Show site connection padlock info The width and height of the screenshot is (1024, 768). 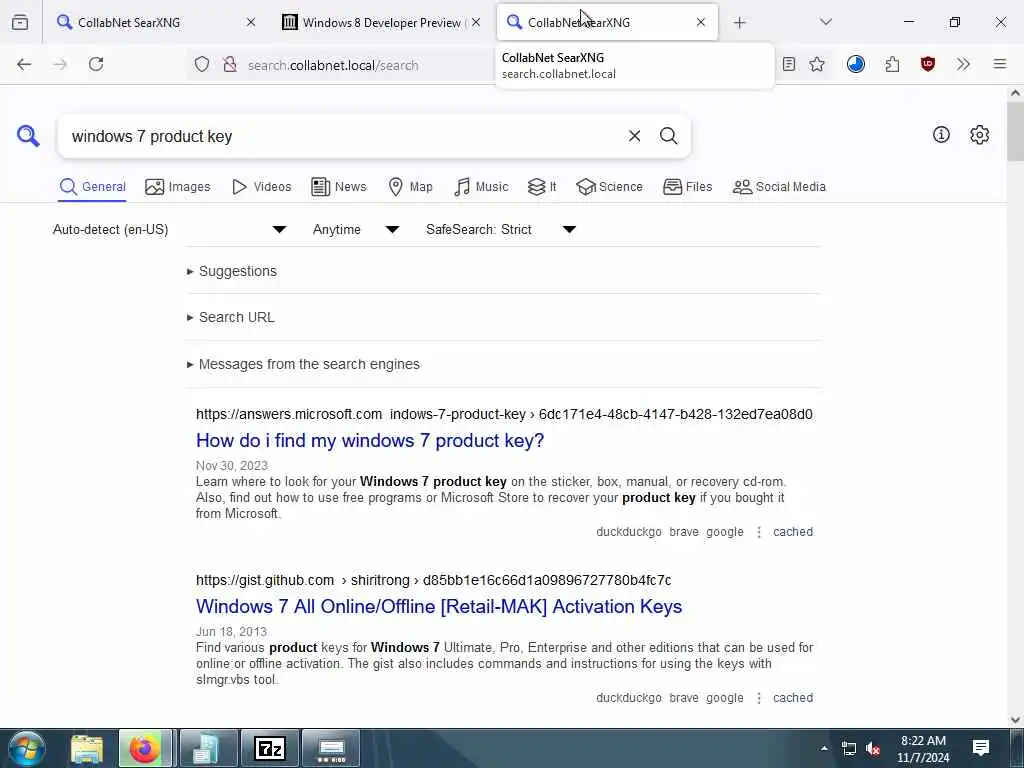pos(229,65)
